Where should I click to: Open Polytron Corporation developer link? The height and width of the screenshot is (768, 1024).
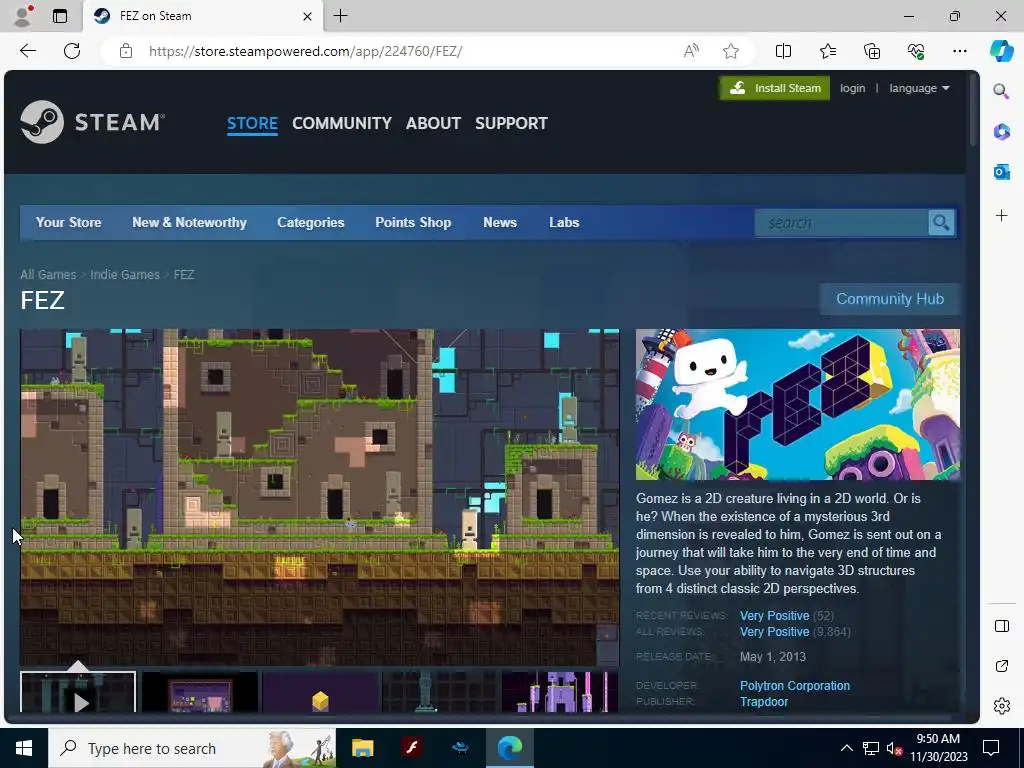(795, 686)
